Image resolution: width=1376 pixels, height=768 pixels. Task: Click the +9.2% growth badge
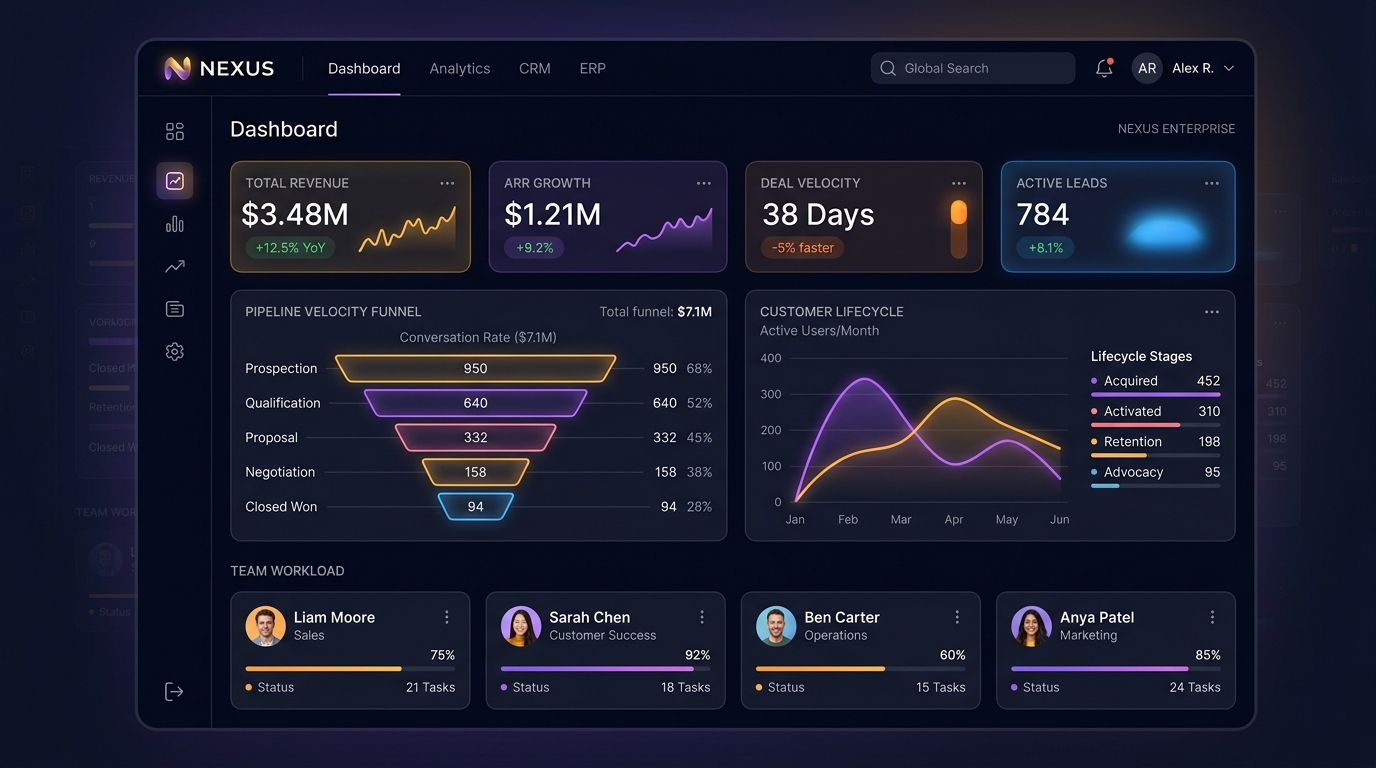click(x=534, y=247)
